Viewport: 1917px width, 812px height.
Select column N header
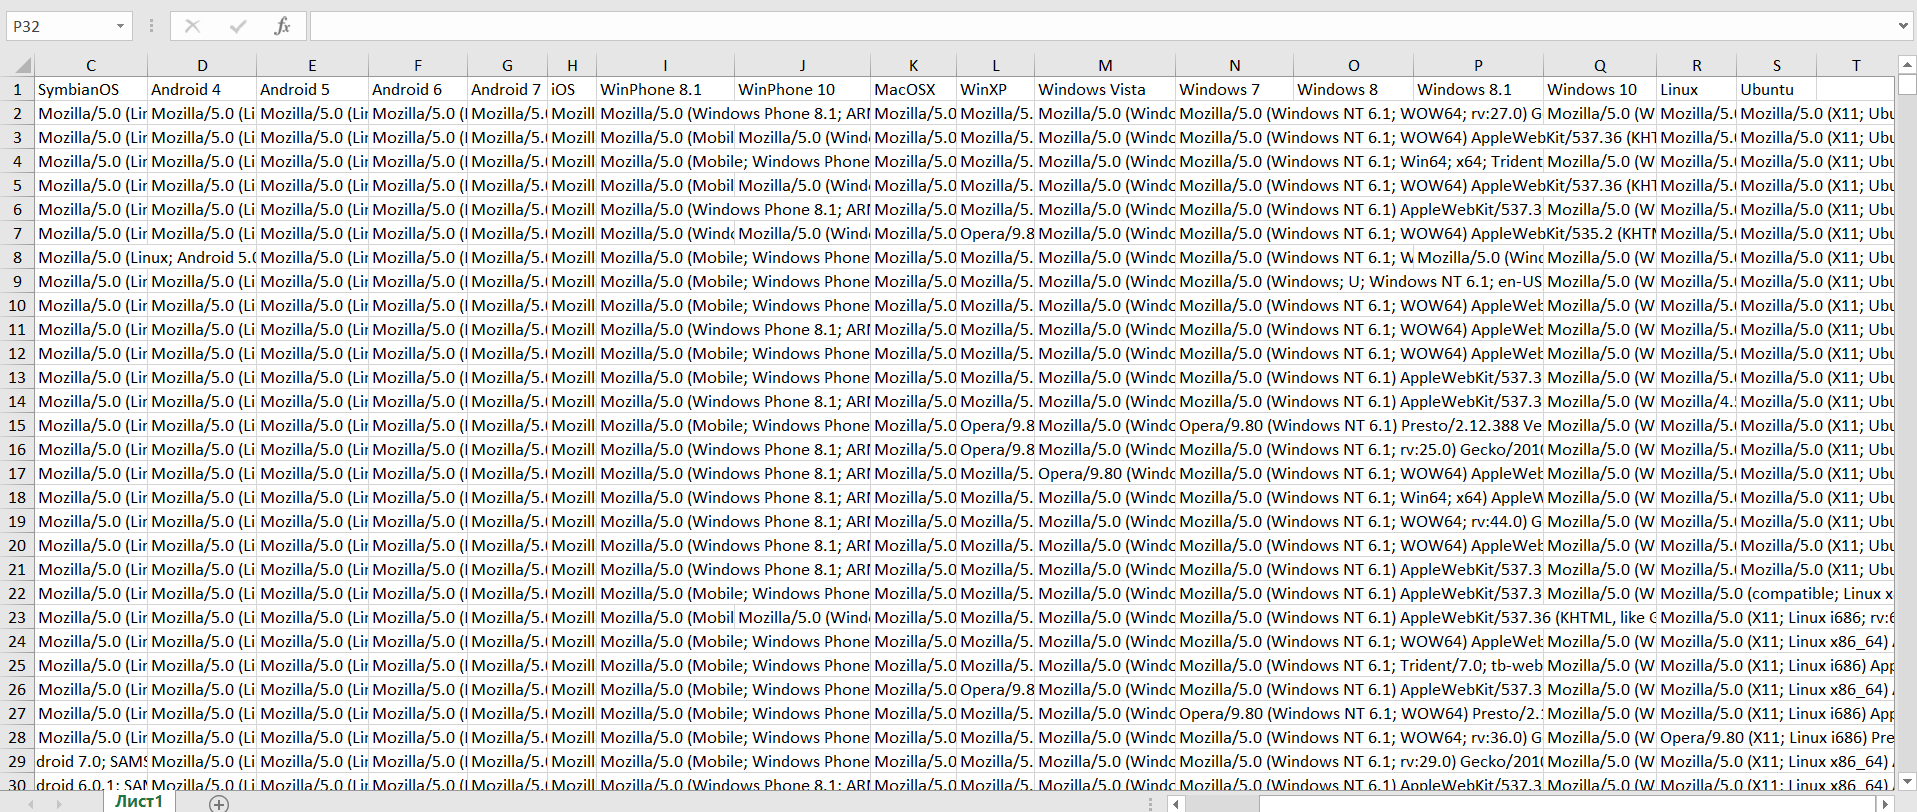pos(1235,66)
